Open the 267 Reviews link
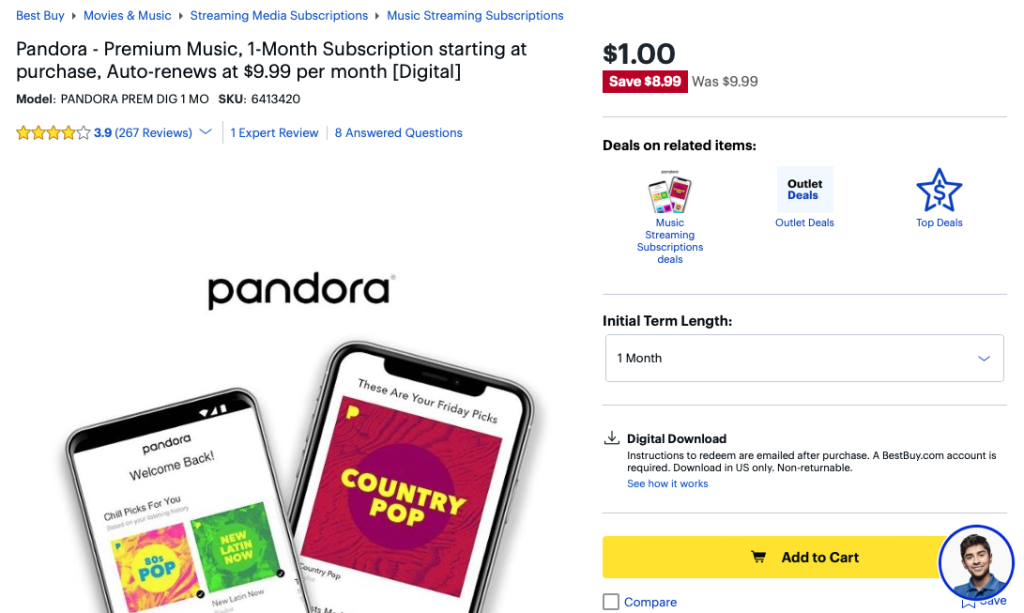Screen dimensions: 1024x613 tap(153, 133)
